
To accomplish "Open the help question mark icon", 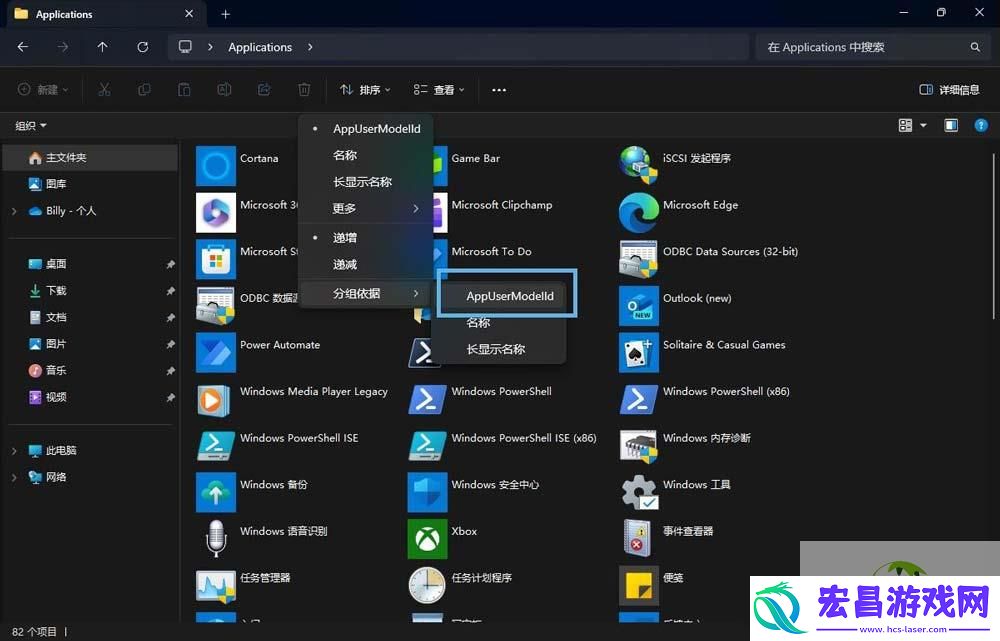I will [x=981, y=125].
